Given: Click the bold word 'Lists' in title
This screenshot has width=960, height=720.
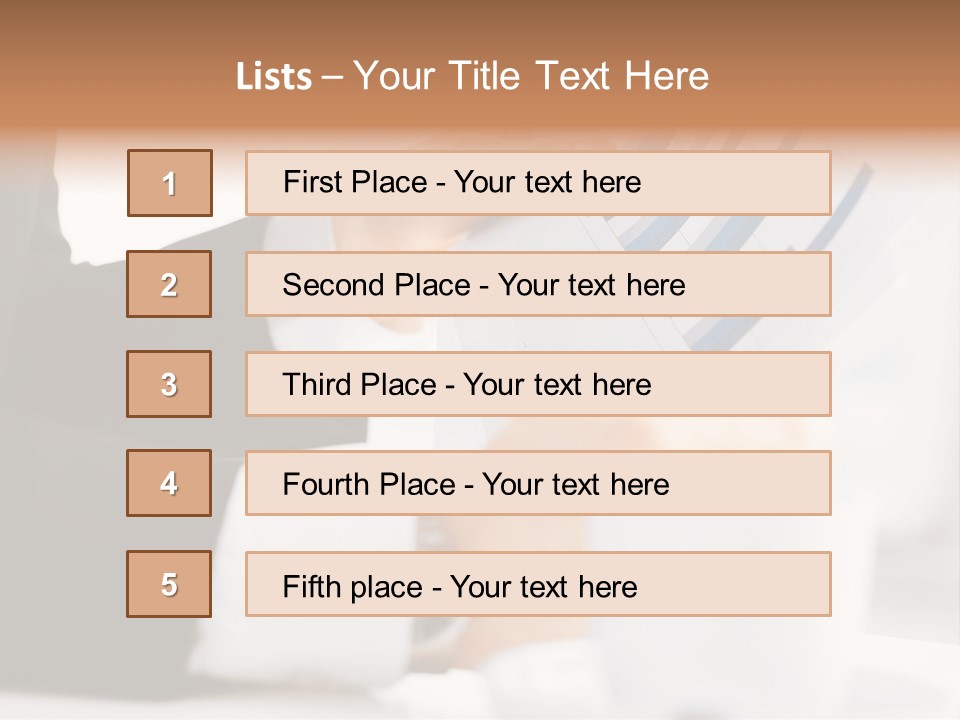Looking at the screenshot, I should pos(274,77).
